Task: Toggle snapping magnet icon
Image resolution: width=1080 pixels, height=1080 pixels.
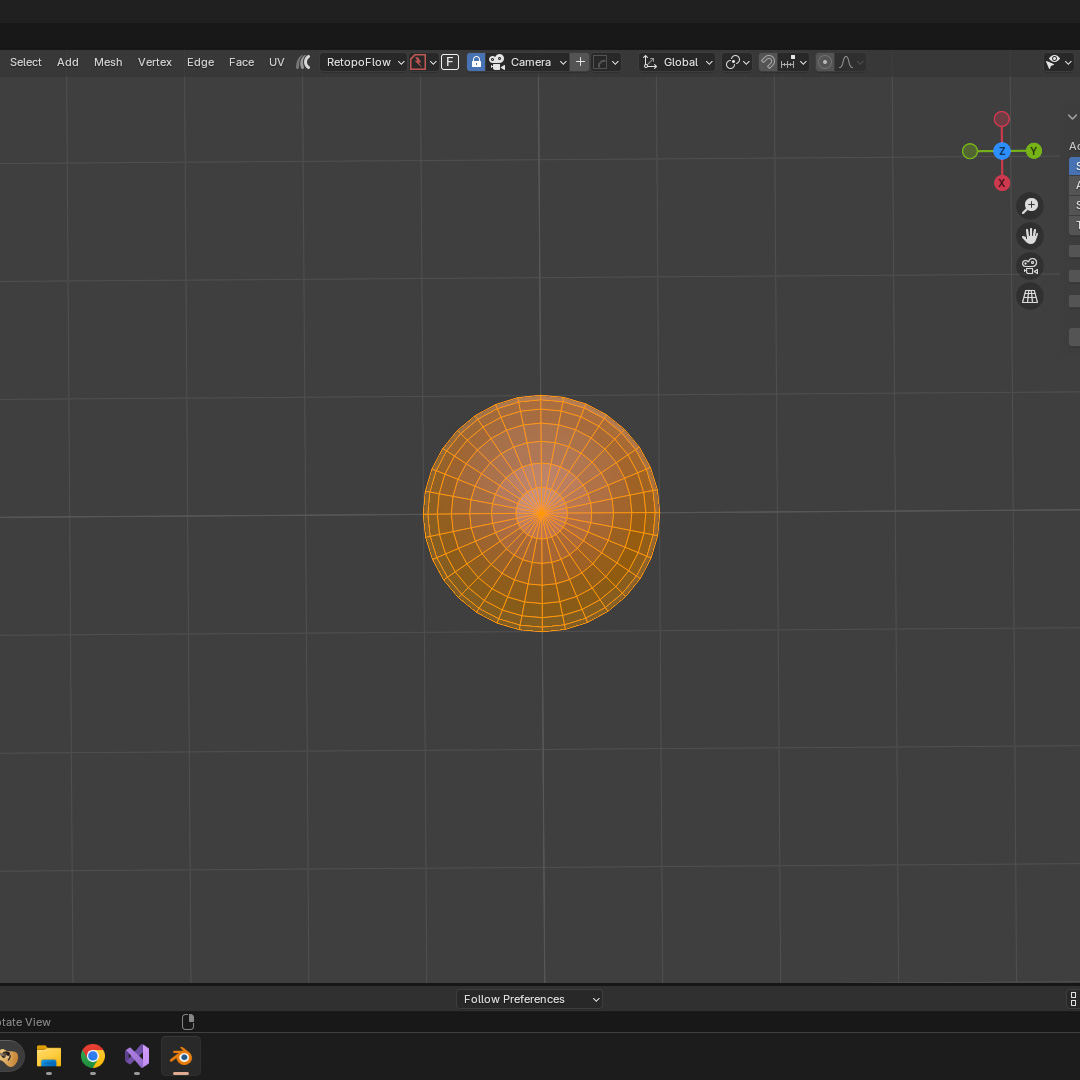Action: tap(768, 62)
